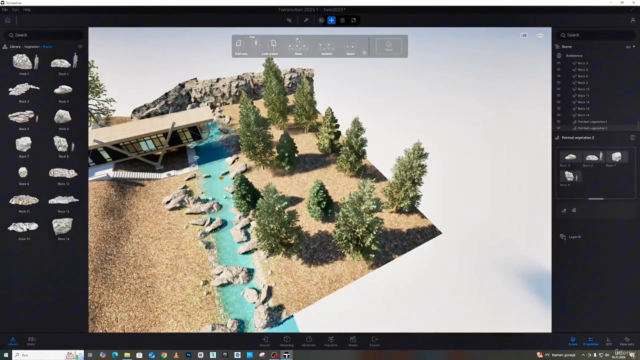Open the Media dock icon
This screenshot has width=640, height=360.
coord(353,341)
